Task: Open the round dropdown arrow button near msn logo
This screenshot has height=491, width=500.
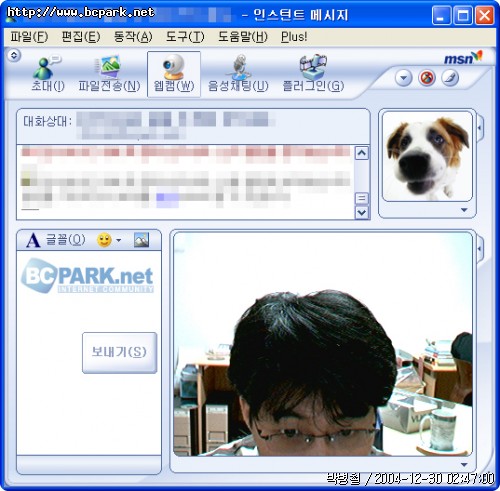Action: coord(403,78)
